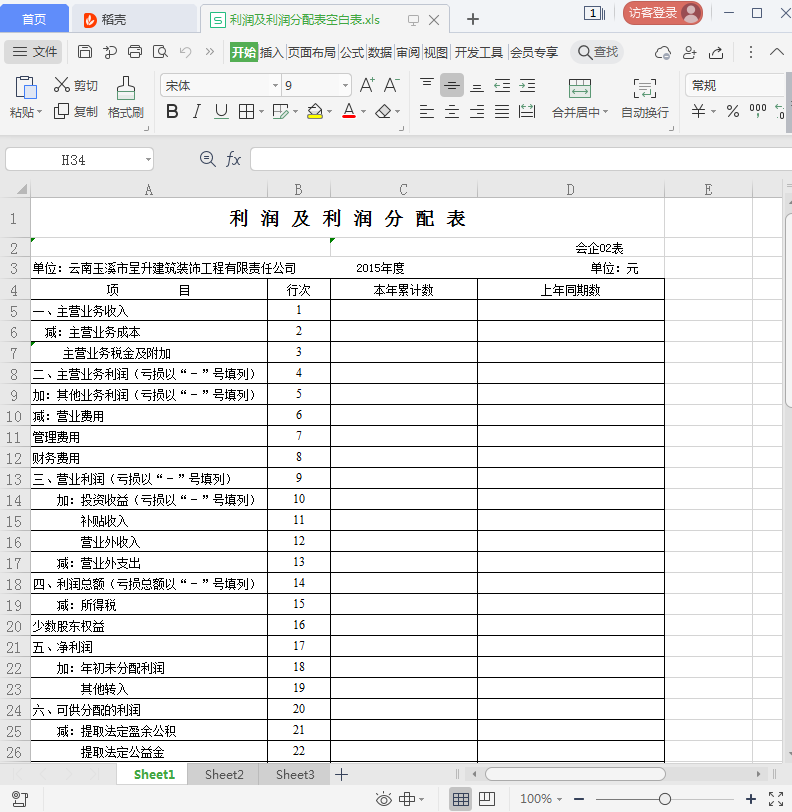Toggle Bold formatting
Image resolution: width=792 pixels, height=812 pixels.
tap(172, 111)
